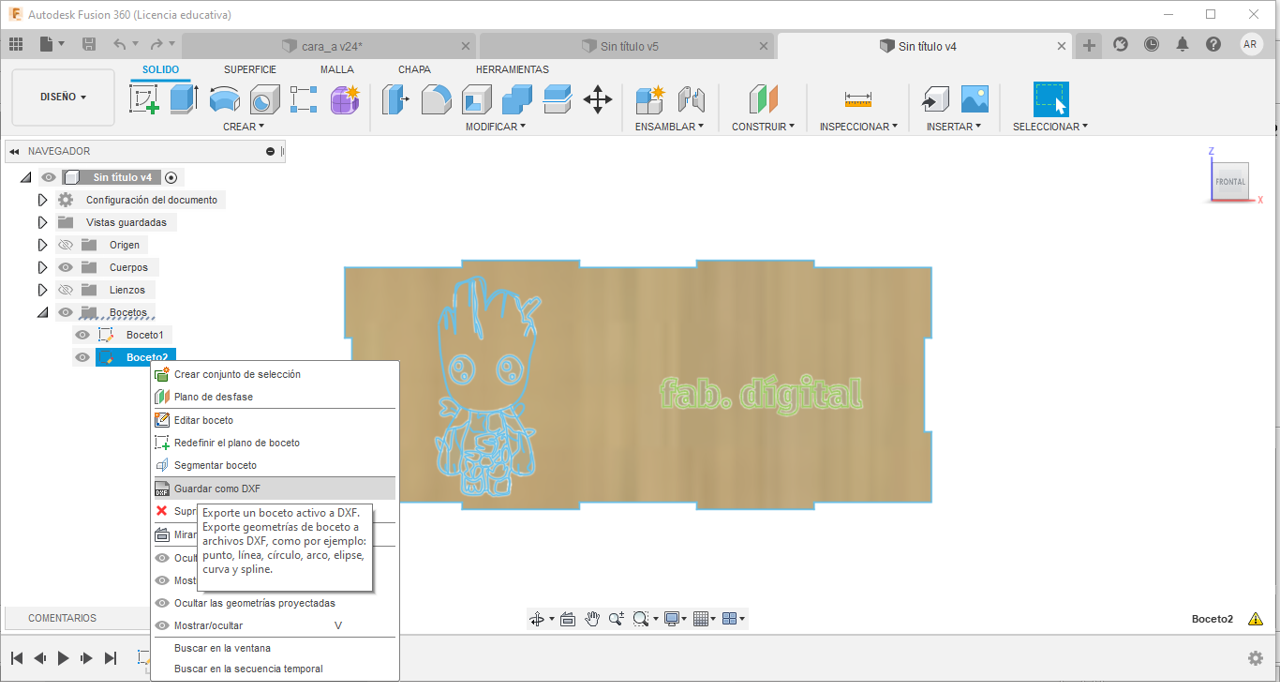Viewport: 1280px width, 682px height.
Task: Select the Rectangular Pattern tool
Action: [304, 99]
